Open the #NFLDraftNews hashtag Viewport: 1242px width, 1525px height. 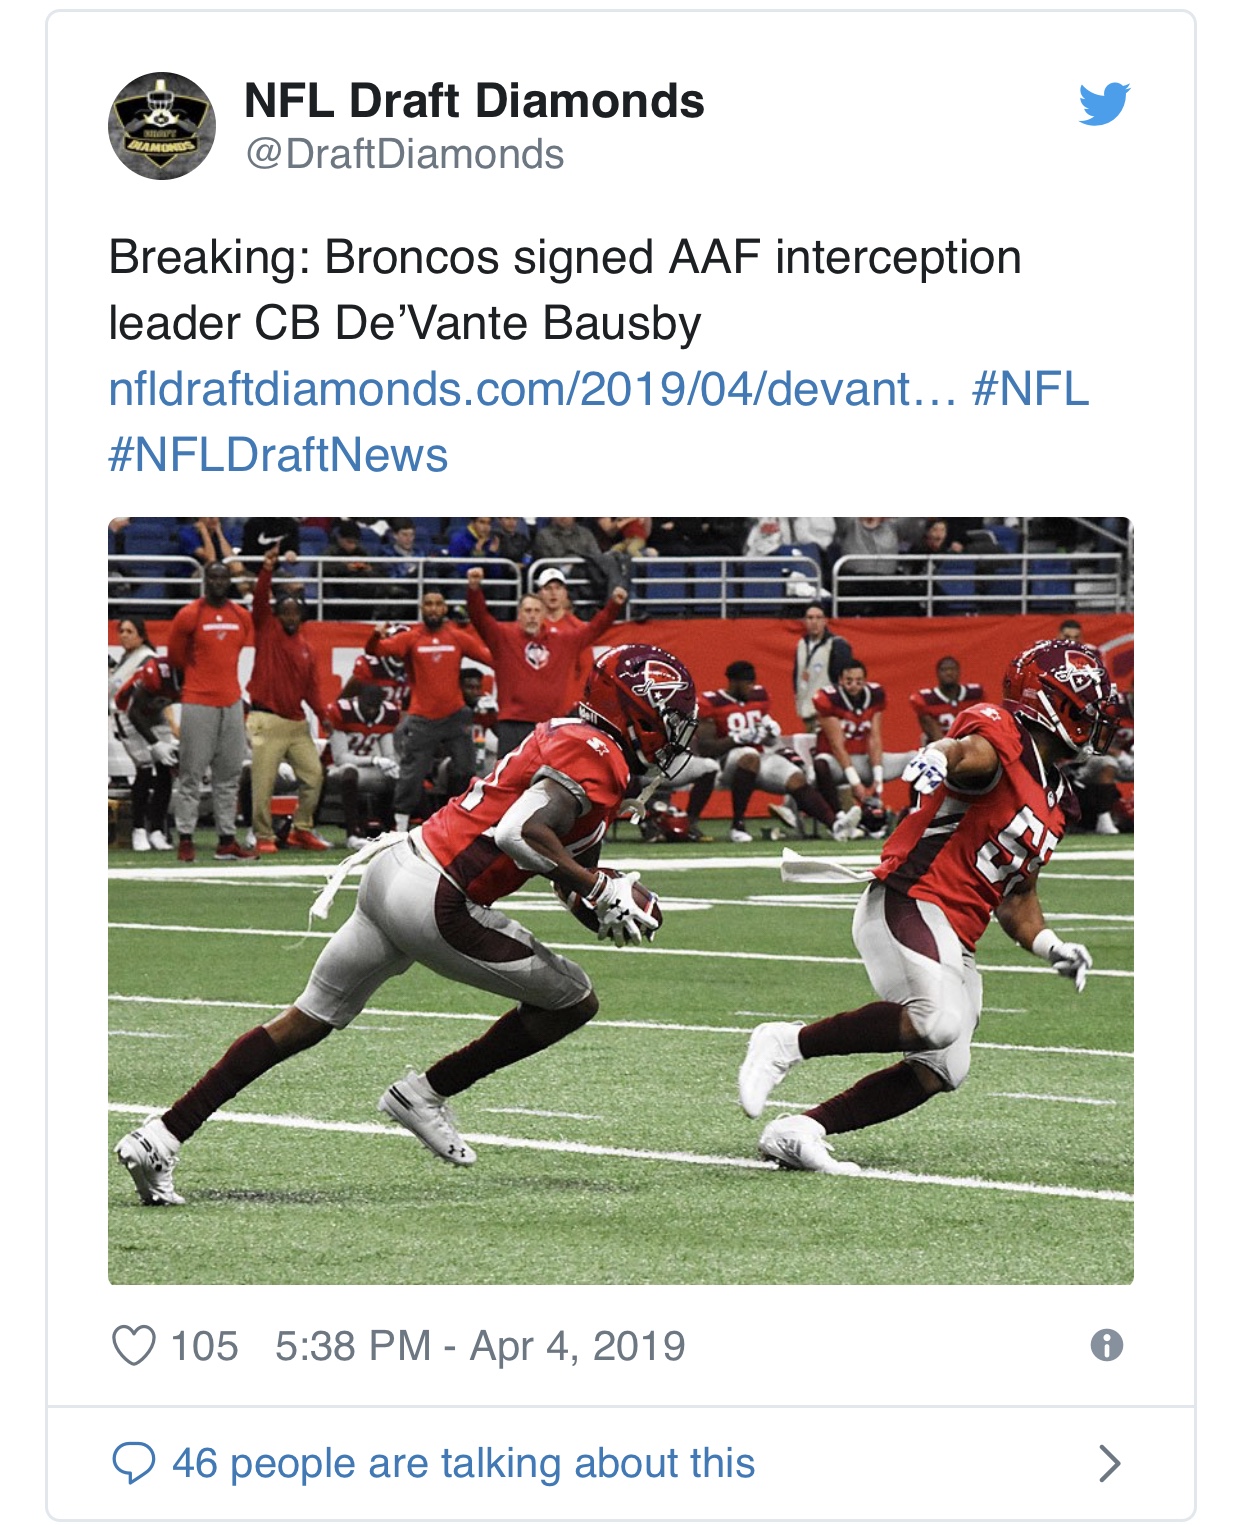(278, 455)
